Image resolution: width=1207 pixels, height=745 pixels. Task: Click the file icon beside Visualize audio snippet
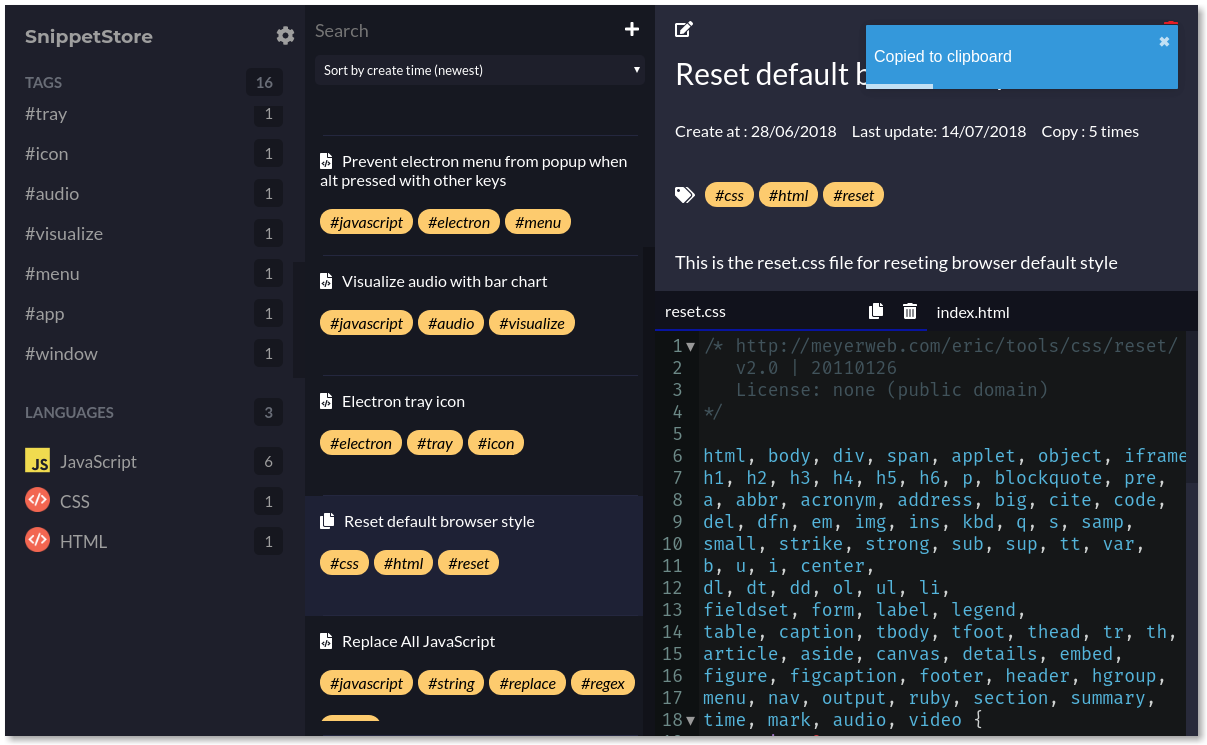(326, 281)
